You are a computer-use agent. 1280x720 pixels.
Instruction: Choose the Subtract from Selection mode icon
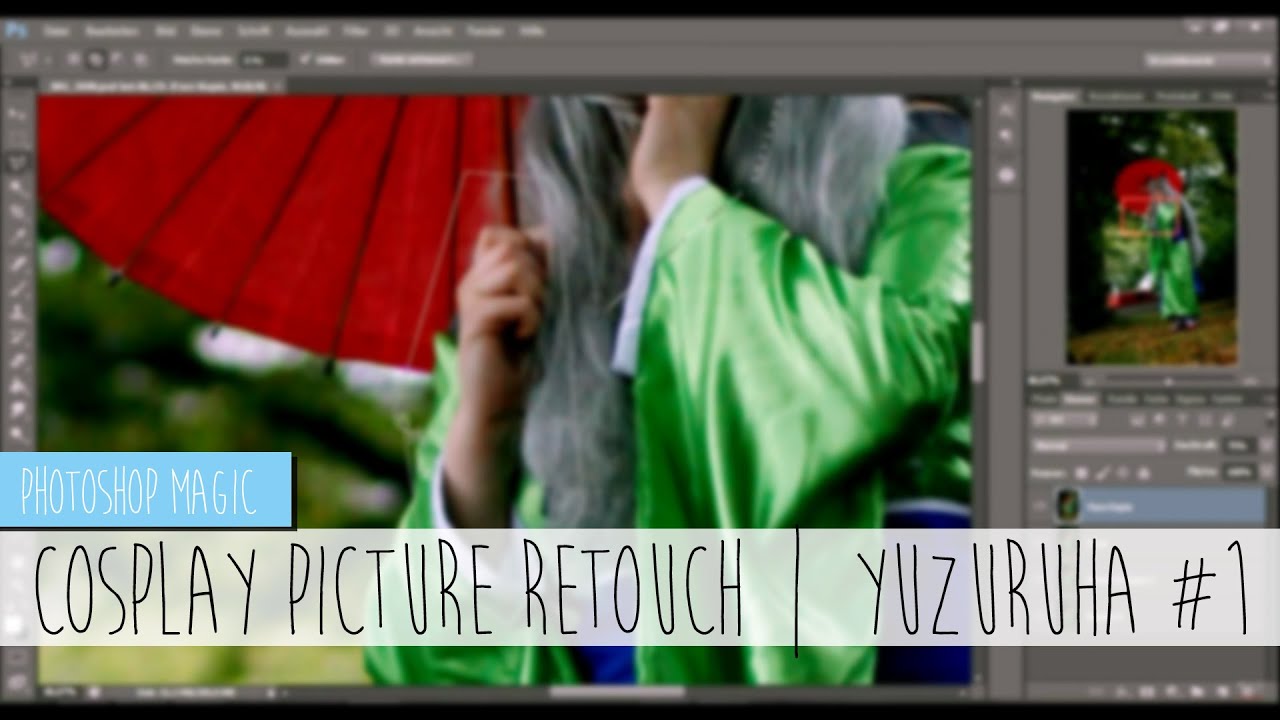pos(119,60)
